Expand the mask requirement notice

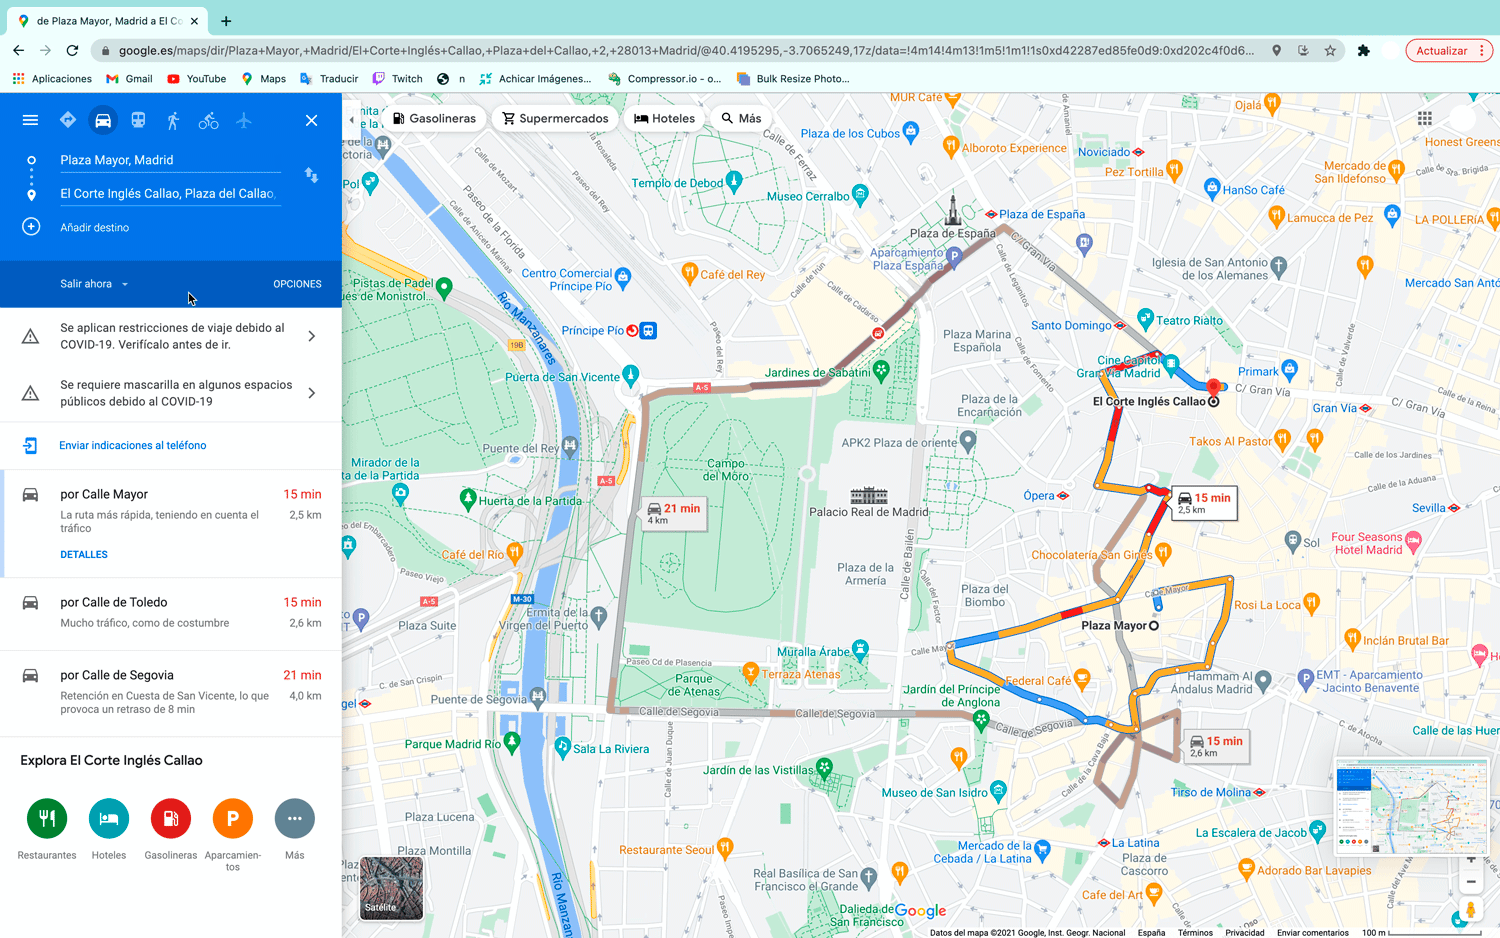(171, 393)
